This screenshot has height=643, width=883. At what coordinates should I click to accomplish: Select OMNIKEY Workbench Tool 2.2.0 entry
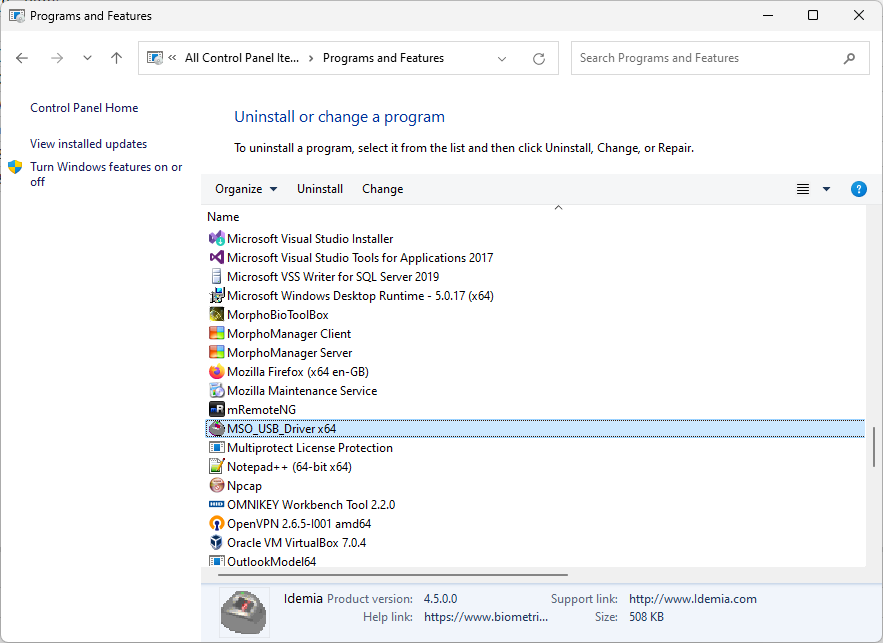(x=311, y=504)
